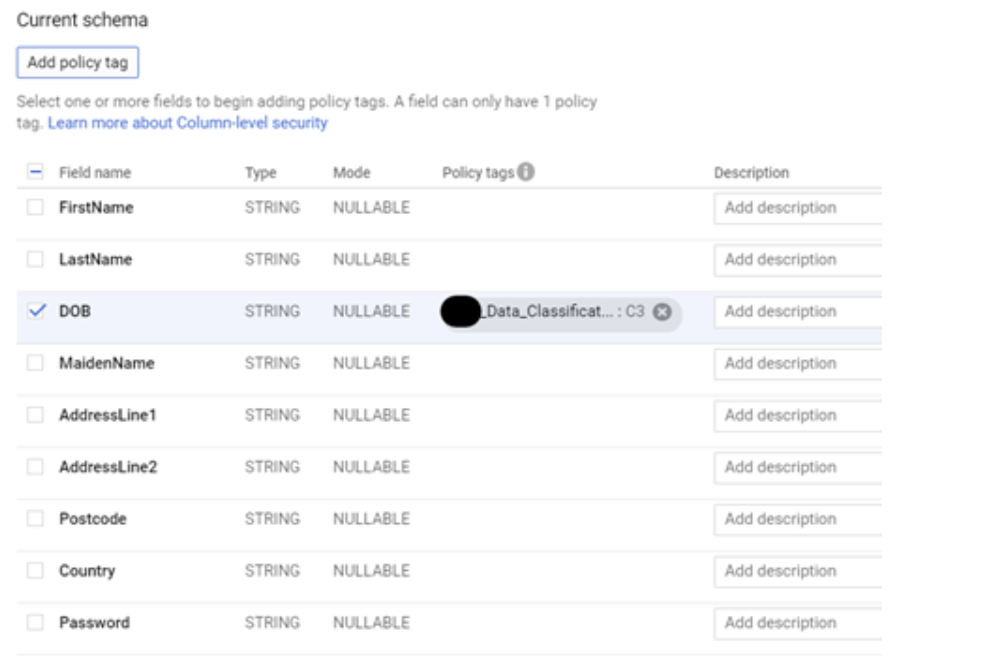Click the Password description input field
Screen dimensions: 1004x656
(x=797, y=623)
